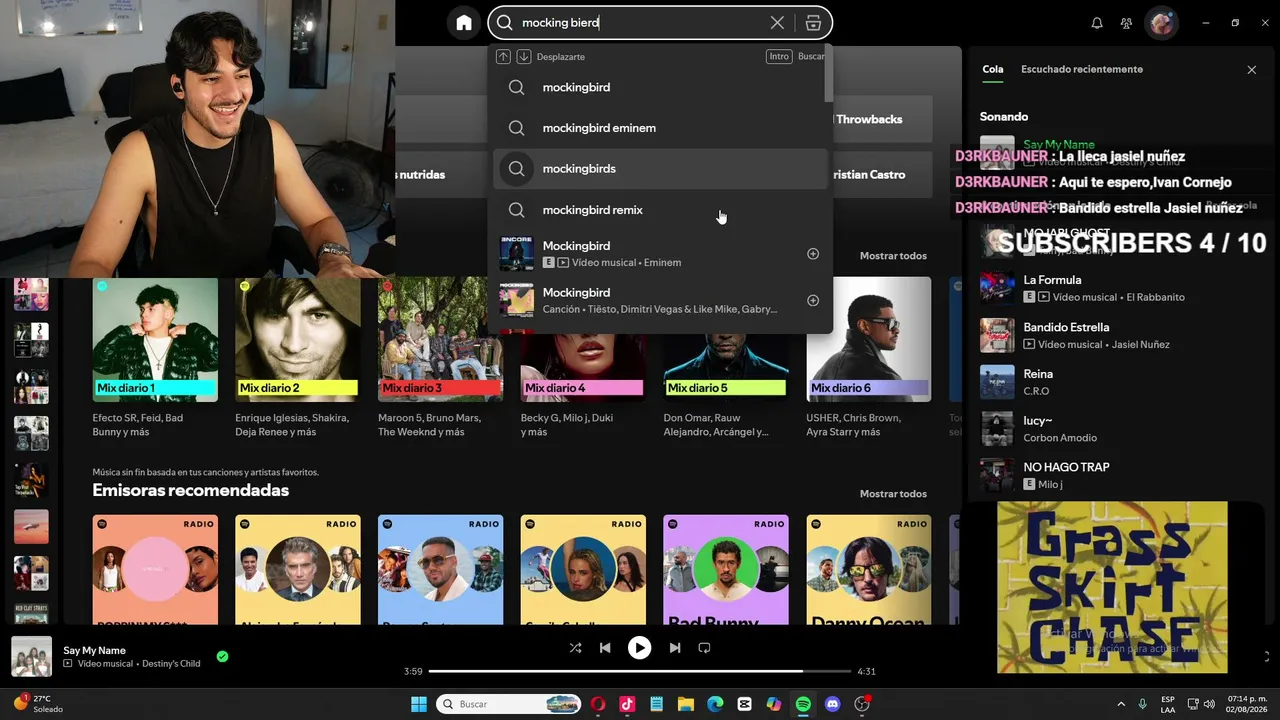Select the "mockingbird remix" suggestion
Viewport: 1280px width, 720px height.
pos(660,210)
